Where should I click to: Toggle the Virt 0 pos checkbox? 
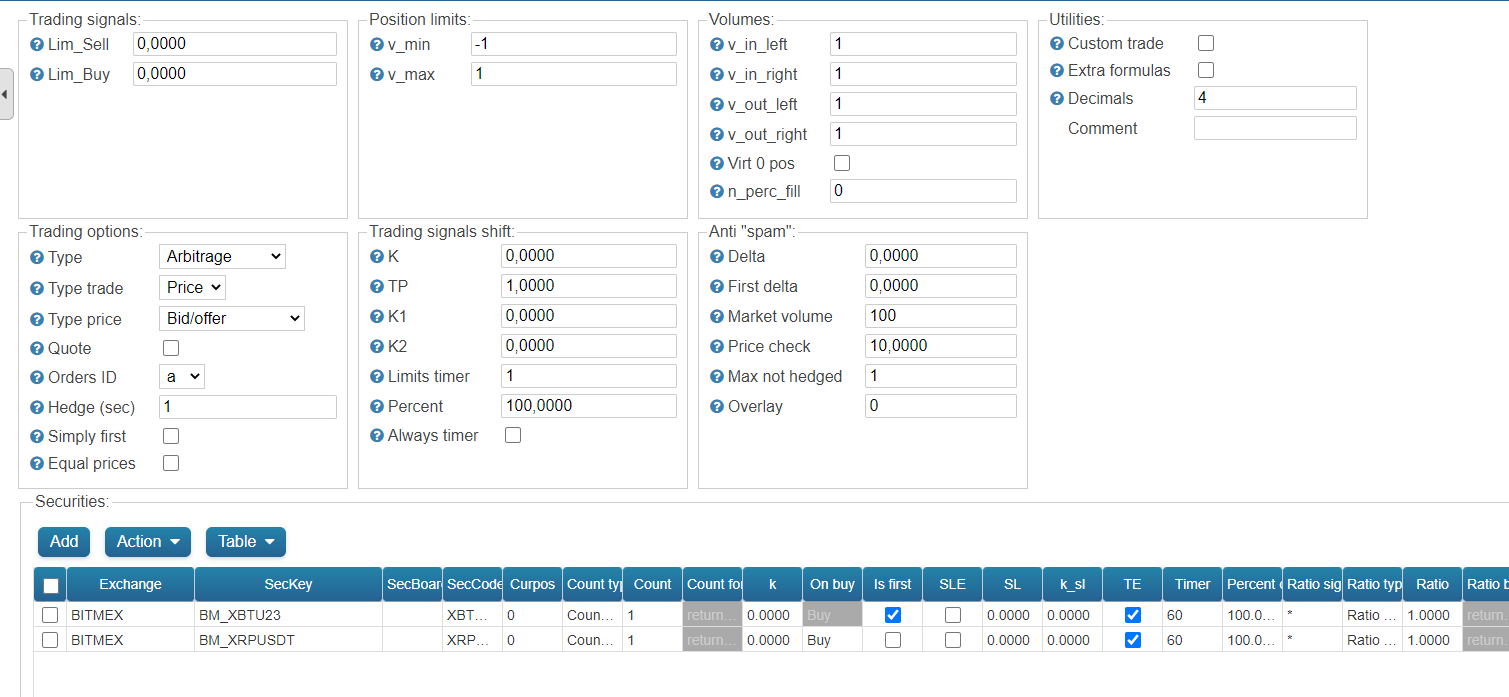tap(842, 163)
